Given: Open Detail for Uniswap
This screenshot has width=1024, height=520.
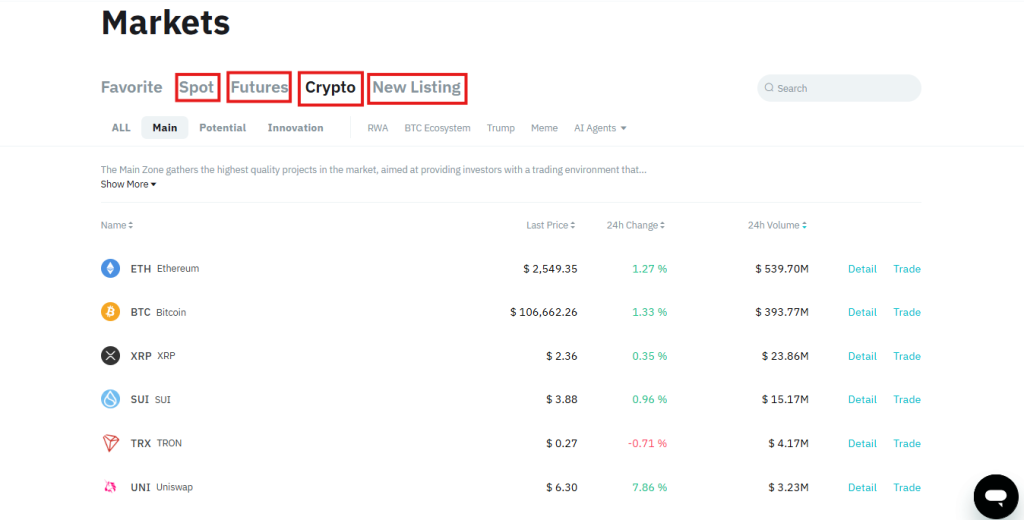Looking at the screenshot, I should point(862,487).
